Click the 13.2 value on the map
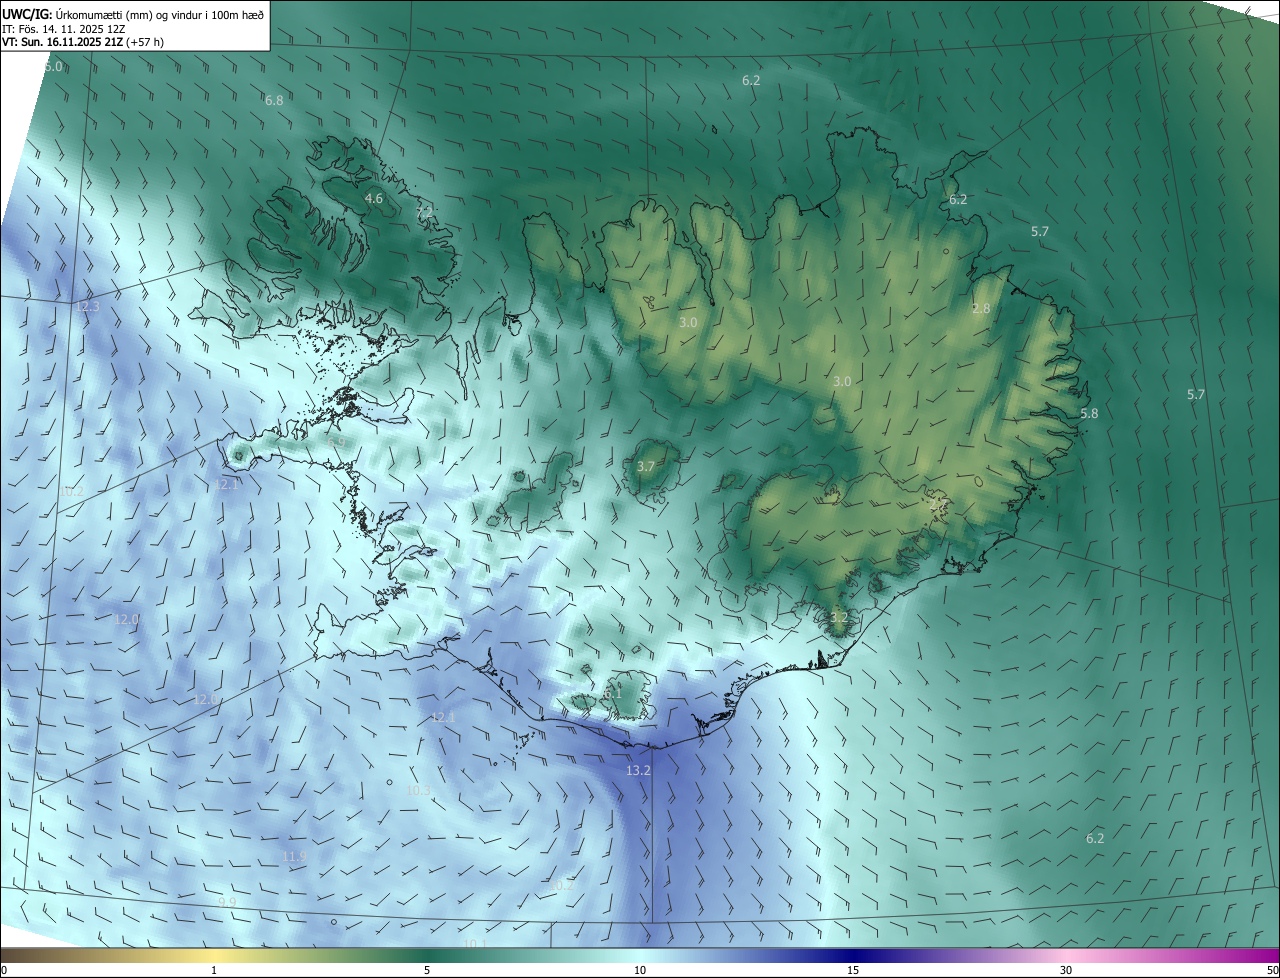 (x=638, y=771)
